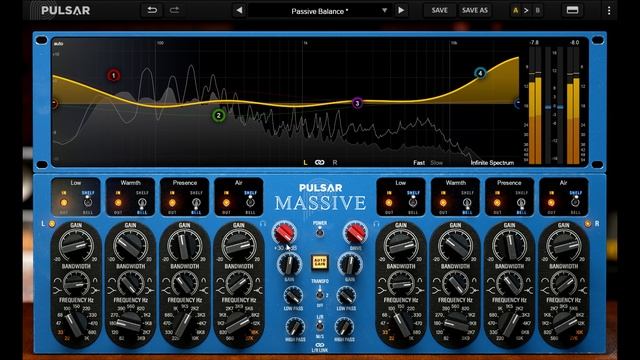The height and width of the screenshot is (360, 640).
Task: Flip the right Low band shelf/bell switch
Action: click(413, 202)
